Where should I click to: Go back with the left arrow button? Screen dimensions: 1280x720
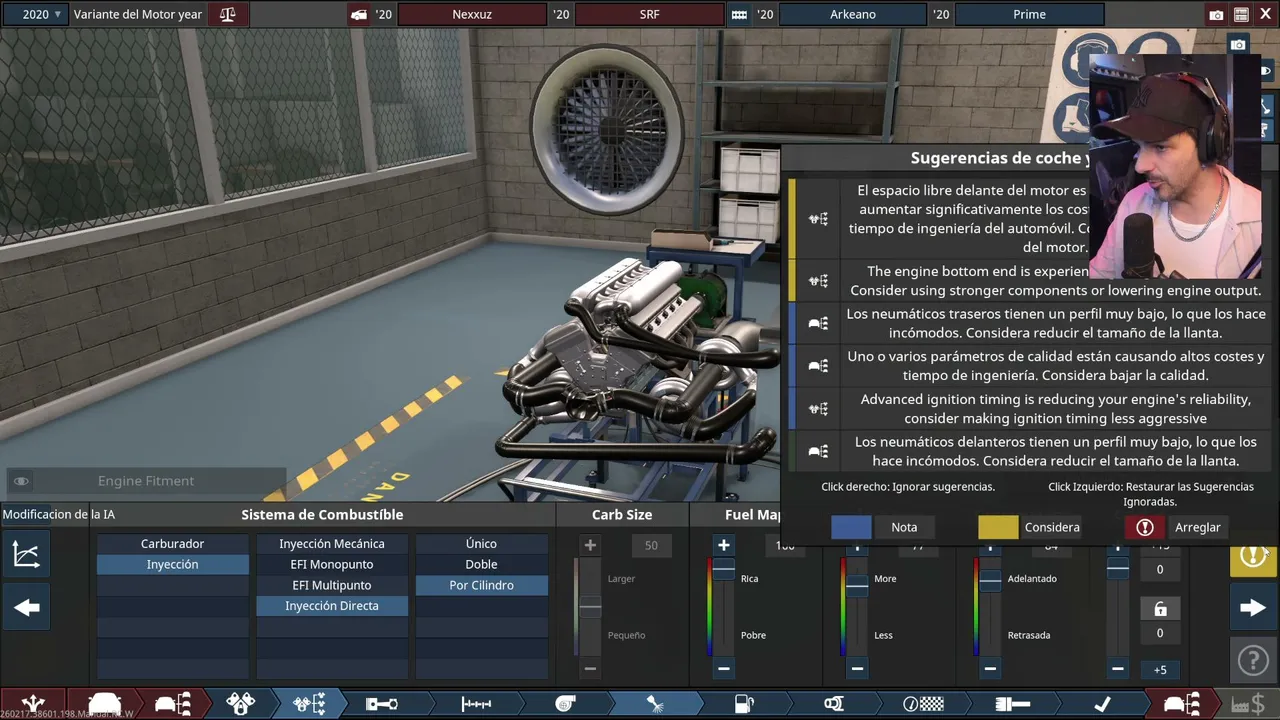pos(26,608)
